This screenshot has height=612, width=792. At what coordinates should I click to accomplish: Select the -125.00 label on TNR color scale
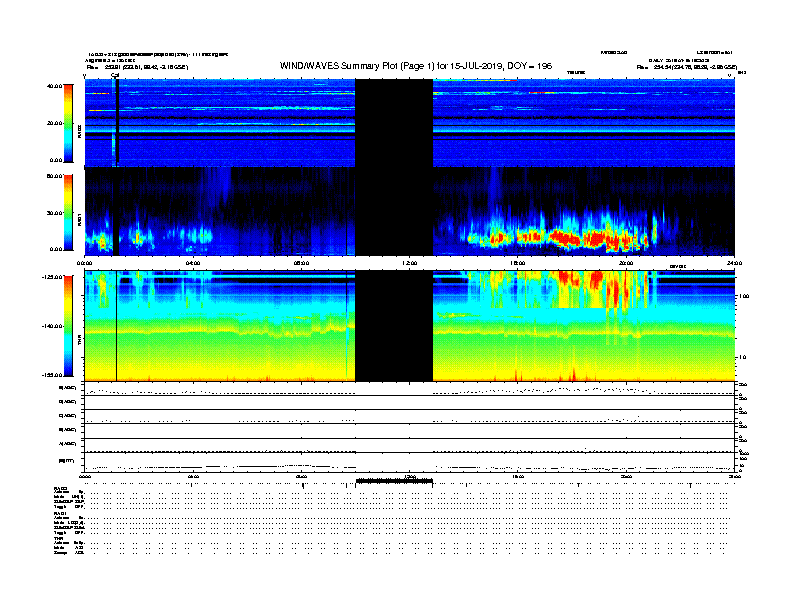pos(53,277)
